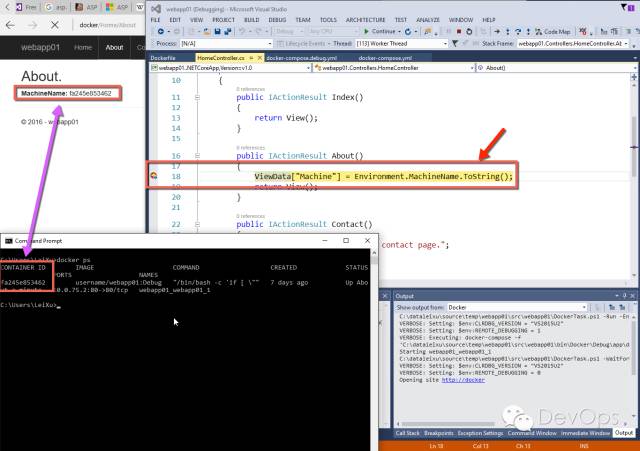
Task: Click the Visual Studio logo icon in title bar
Action: tap(156, 9)
